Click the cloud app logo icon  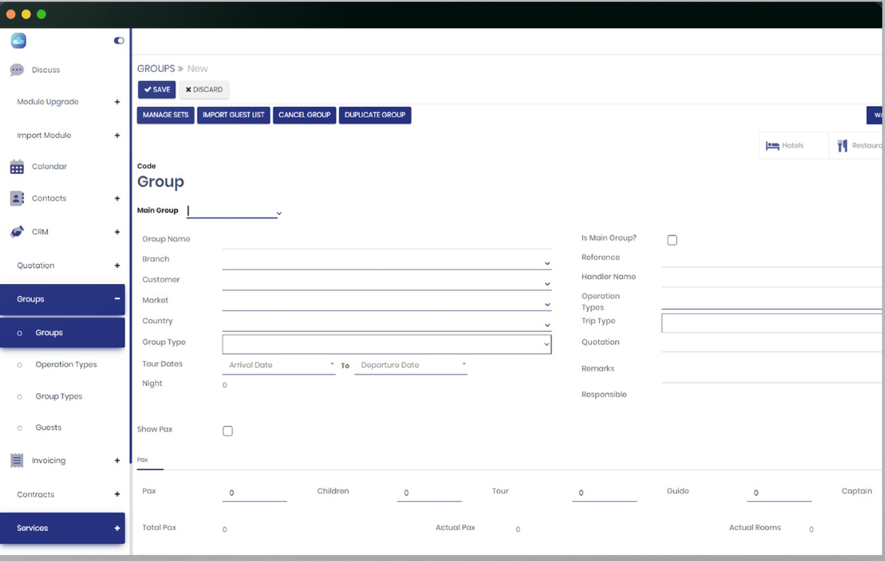tap(19, 41)
